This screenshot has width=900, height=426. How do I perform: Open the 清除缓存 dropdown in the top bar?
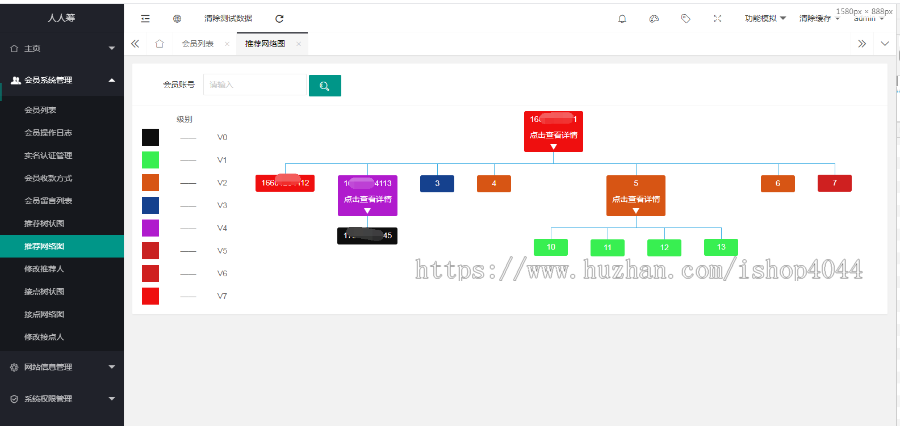(819, 18)
